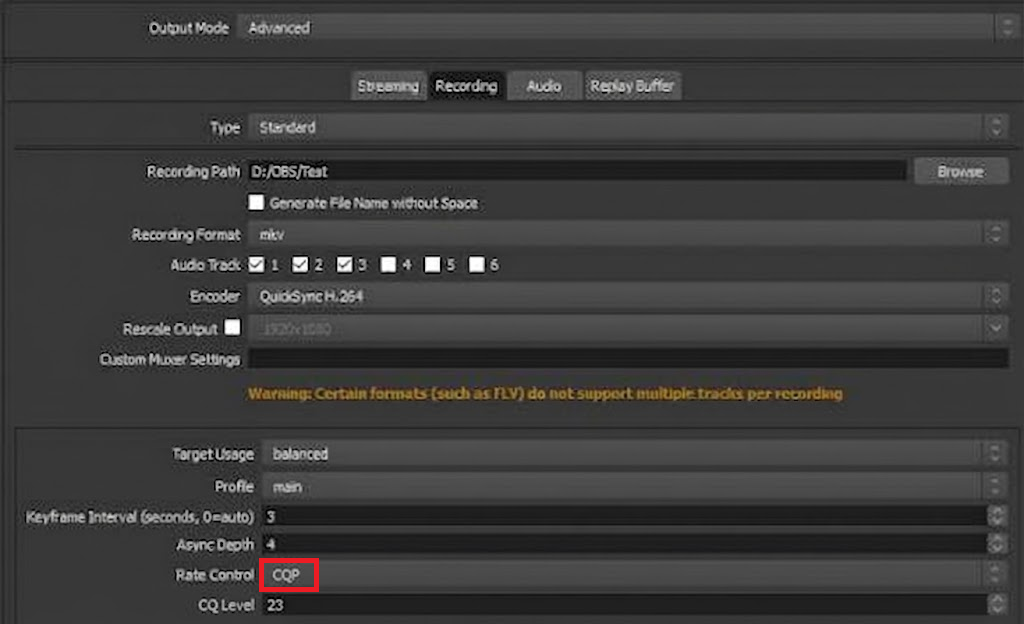Enable Generate File Name without Space
1024x624 pixels.
(x=256, y=202)
